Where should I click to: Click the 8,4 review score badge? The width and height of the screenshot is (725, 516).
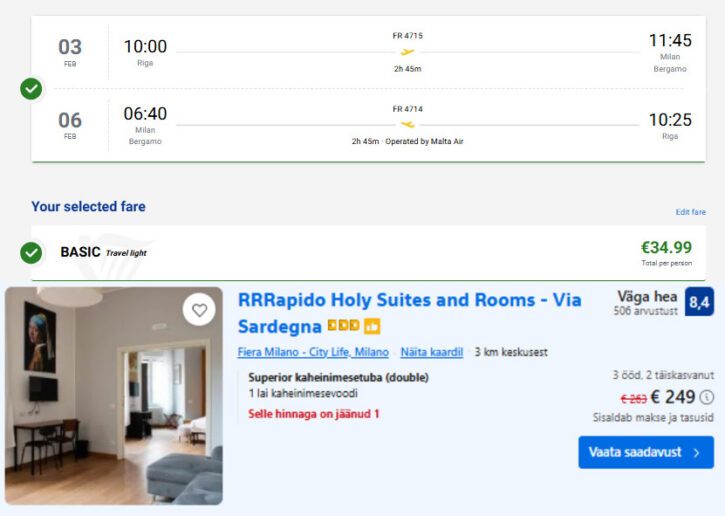coord(699,302)
